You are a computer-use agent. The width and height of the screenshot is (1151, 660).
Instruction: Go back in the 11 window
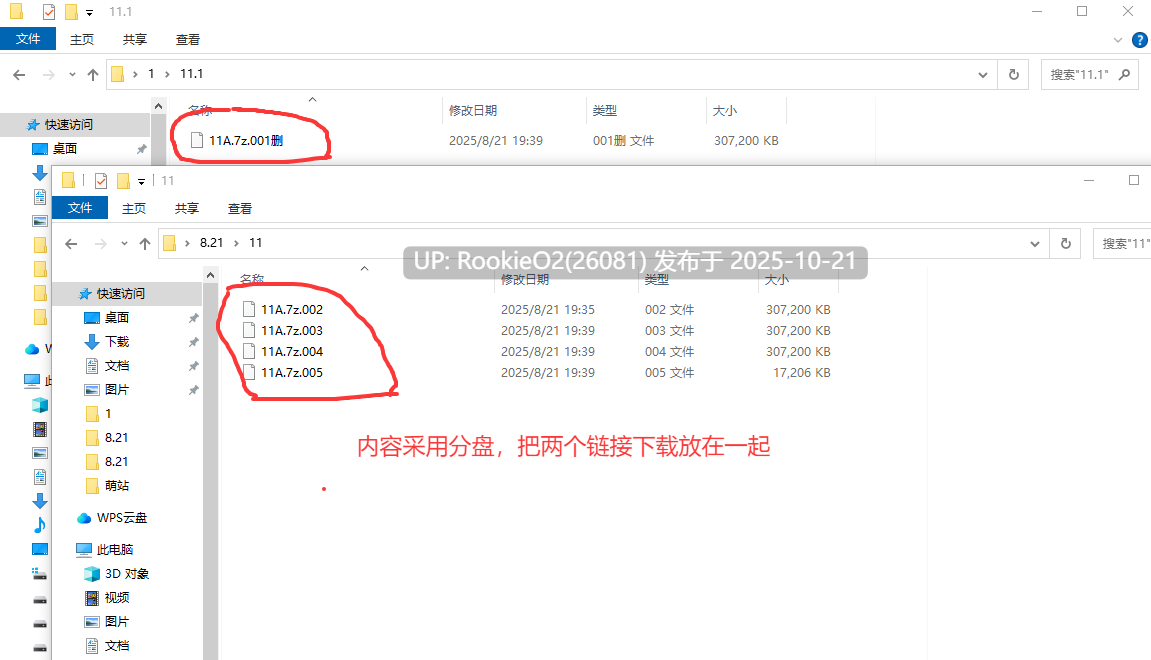pyautogui.click(x=71, y=244)
